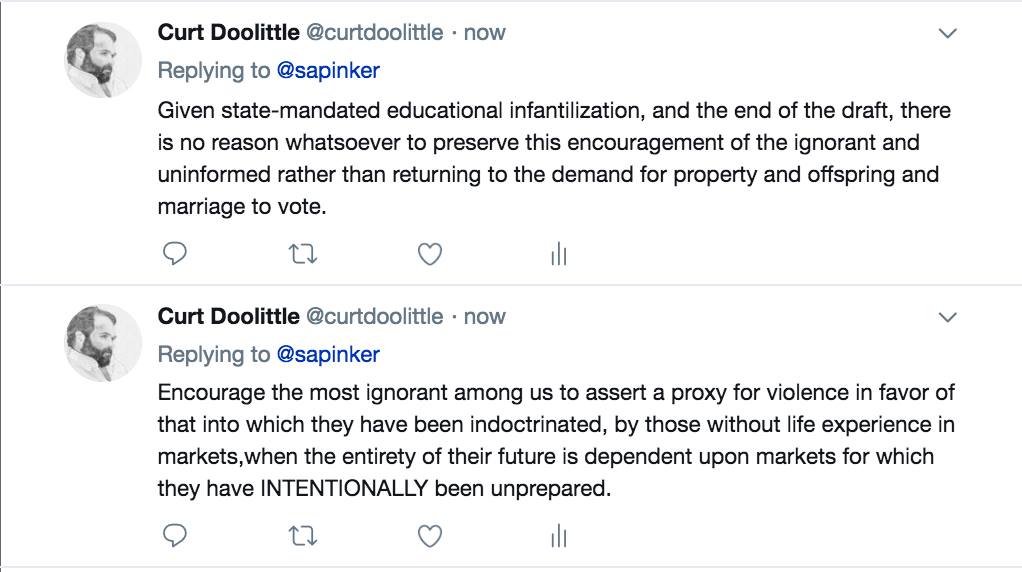Screen dimensions: 1022x572
Task: Retweet the second tweet about indoctrination
Action: [x=302, y=537]
